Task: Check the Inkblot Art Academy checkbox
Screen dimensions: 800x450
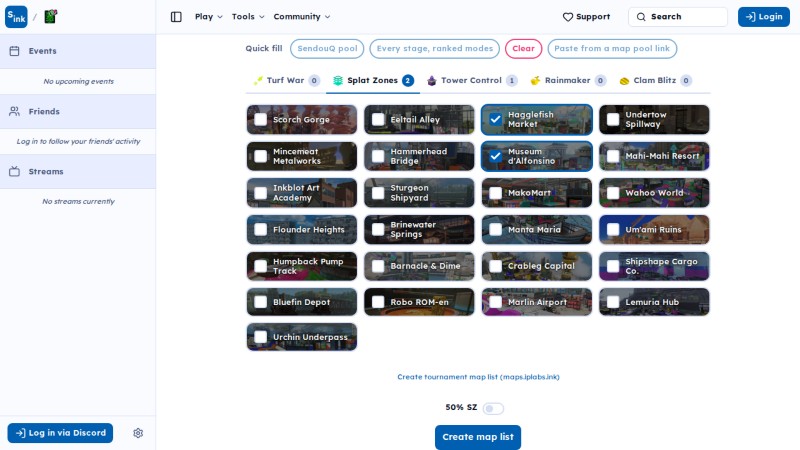Action: tap(261, 193)
